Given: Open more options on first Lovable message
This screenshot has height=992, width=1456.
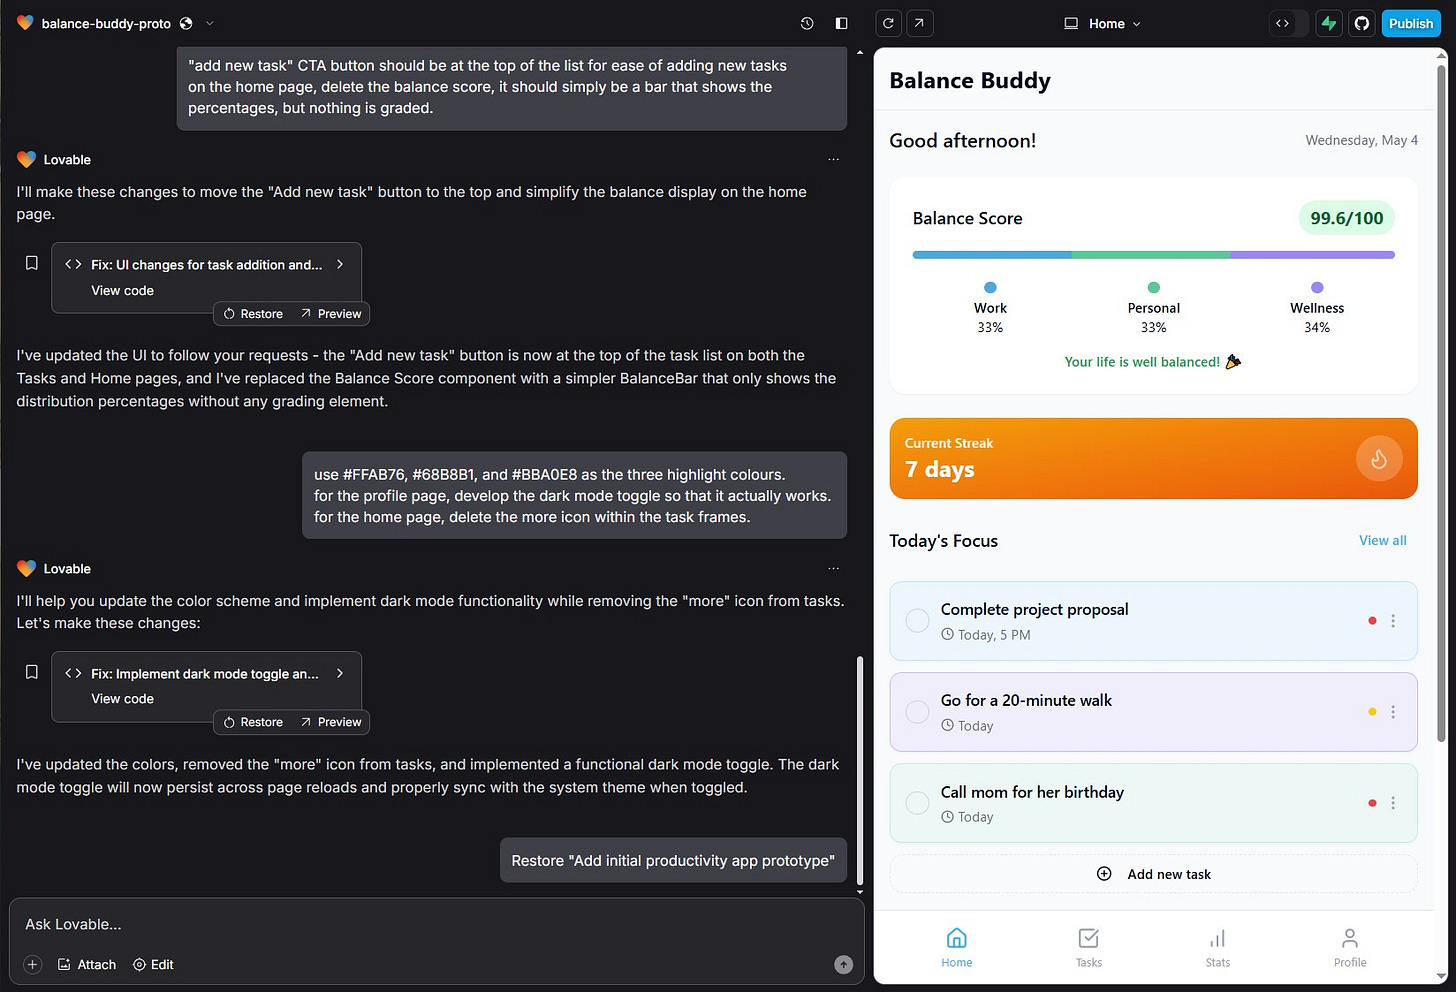Looking at the screenshot, I should 833,159.
